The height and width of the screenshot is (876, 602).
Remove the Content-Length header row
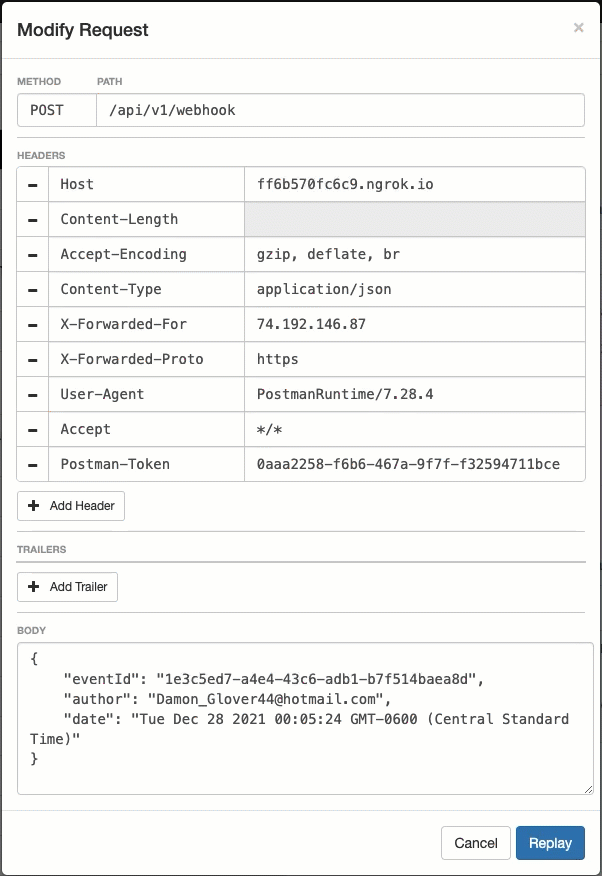pyautogui.click(x=33, y=220)
